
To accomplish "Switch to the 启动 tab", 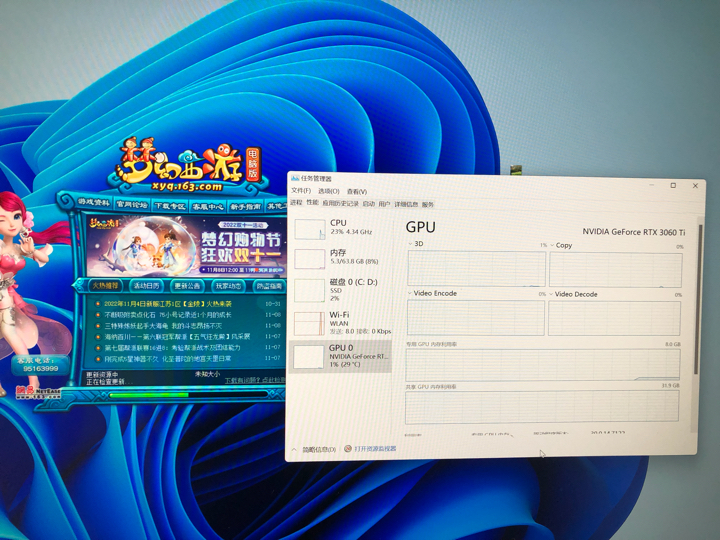I will pyautogui.click(x=369, y=203).
